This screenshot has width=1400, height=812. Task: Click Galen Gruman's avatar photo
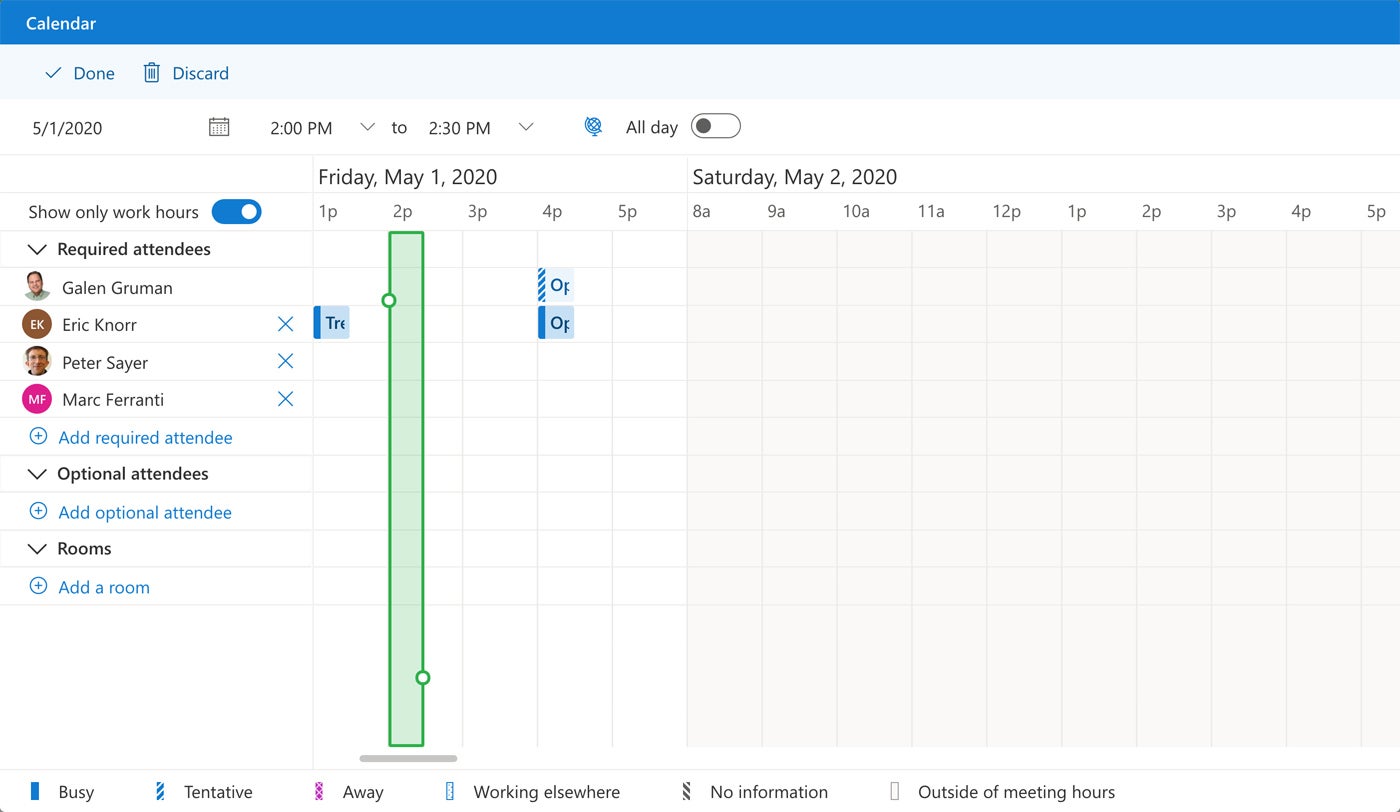(x=37, y=287)
